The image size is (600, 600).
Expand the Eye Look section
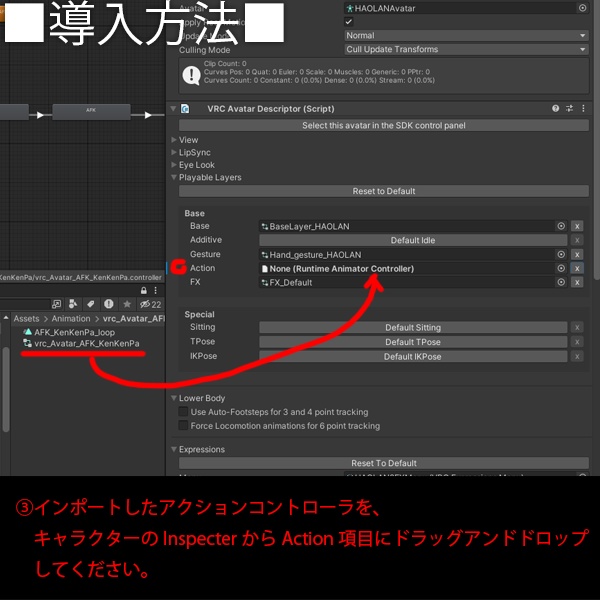(x=174, y=165)
